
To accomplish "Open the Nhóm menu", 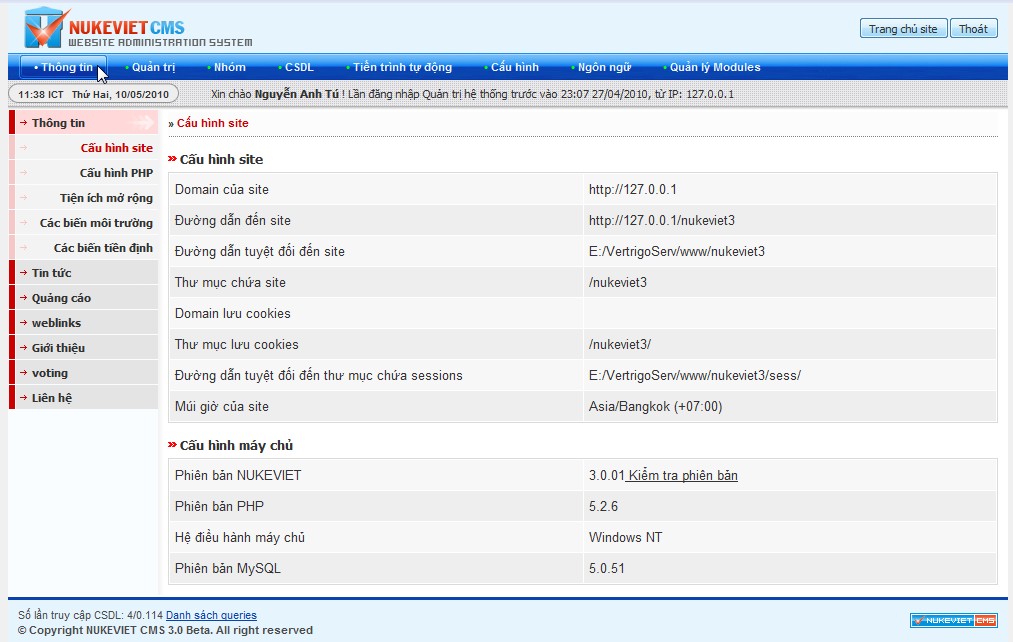I will (x=226, y=67).
